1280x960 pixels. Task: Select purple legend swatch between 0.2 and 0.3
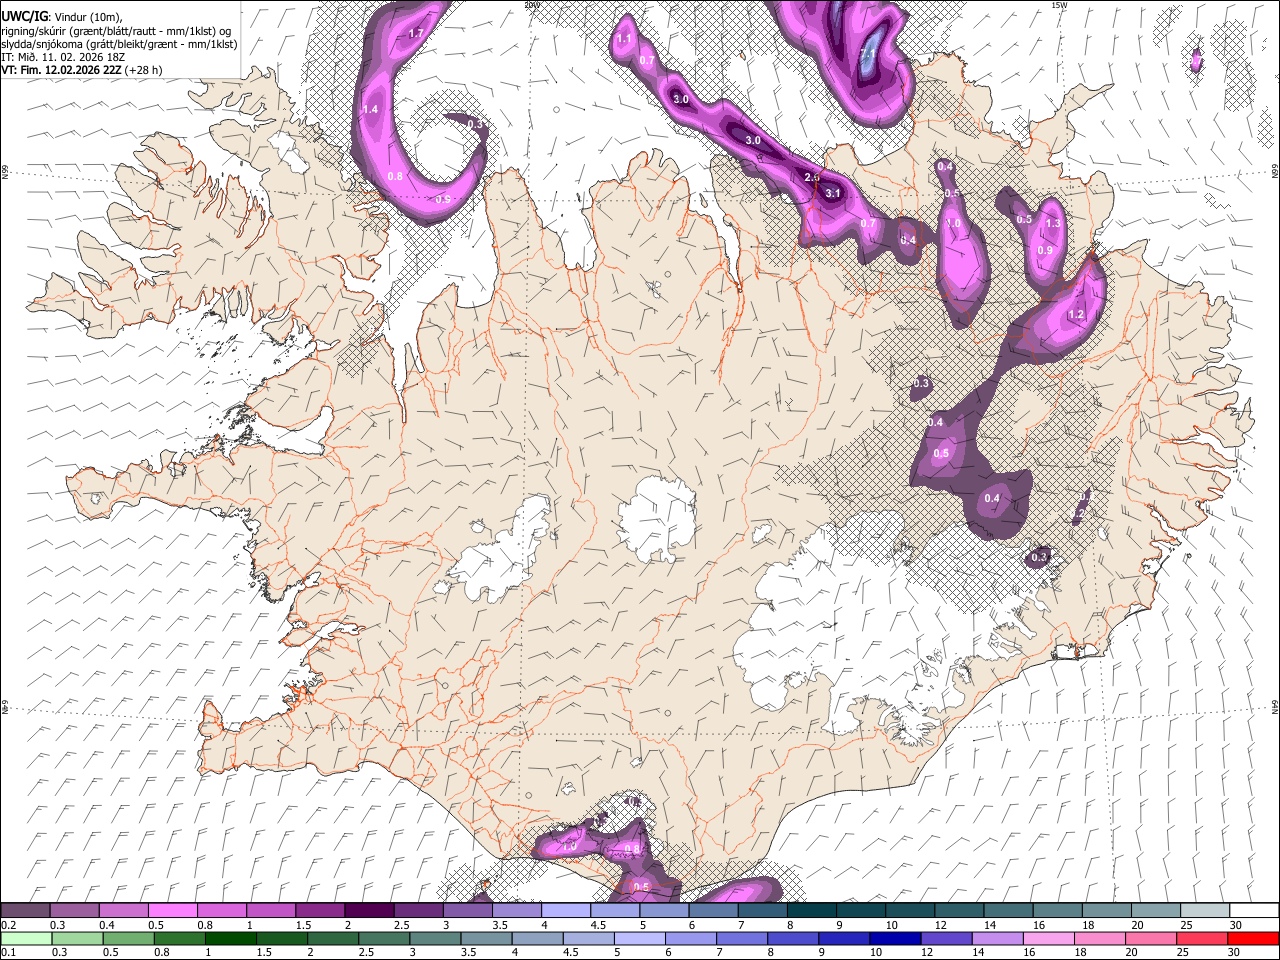point(25,910)
